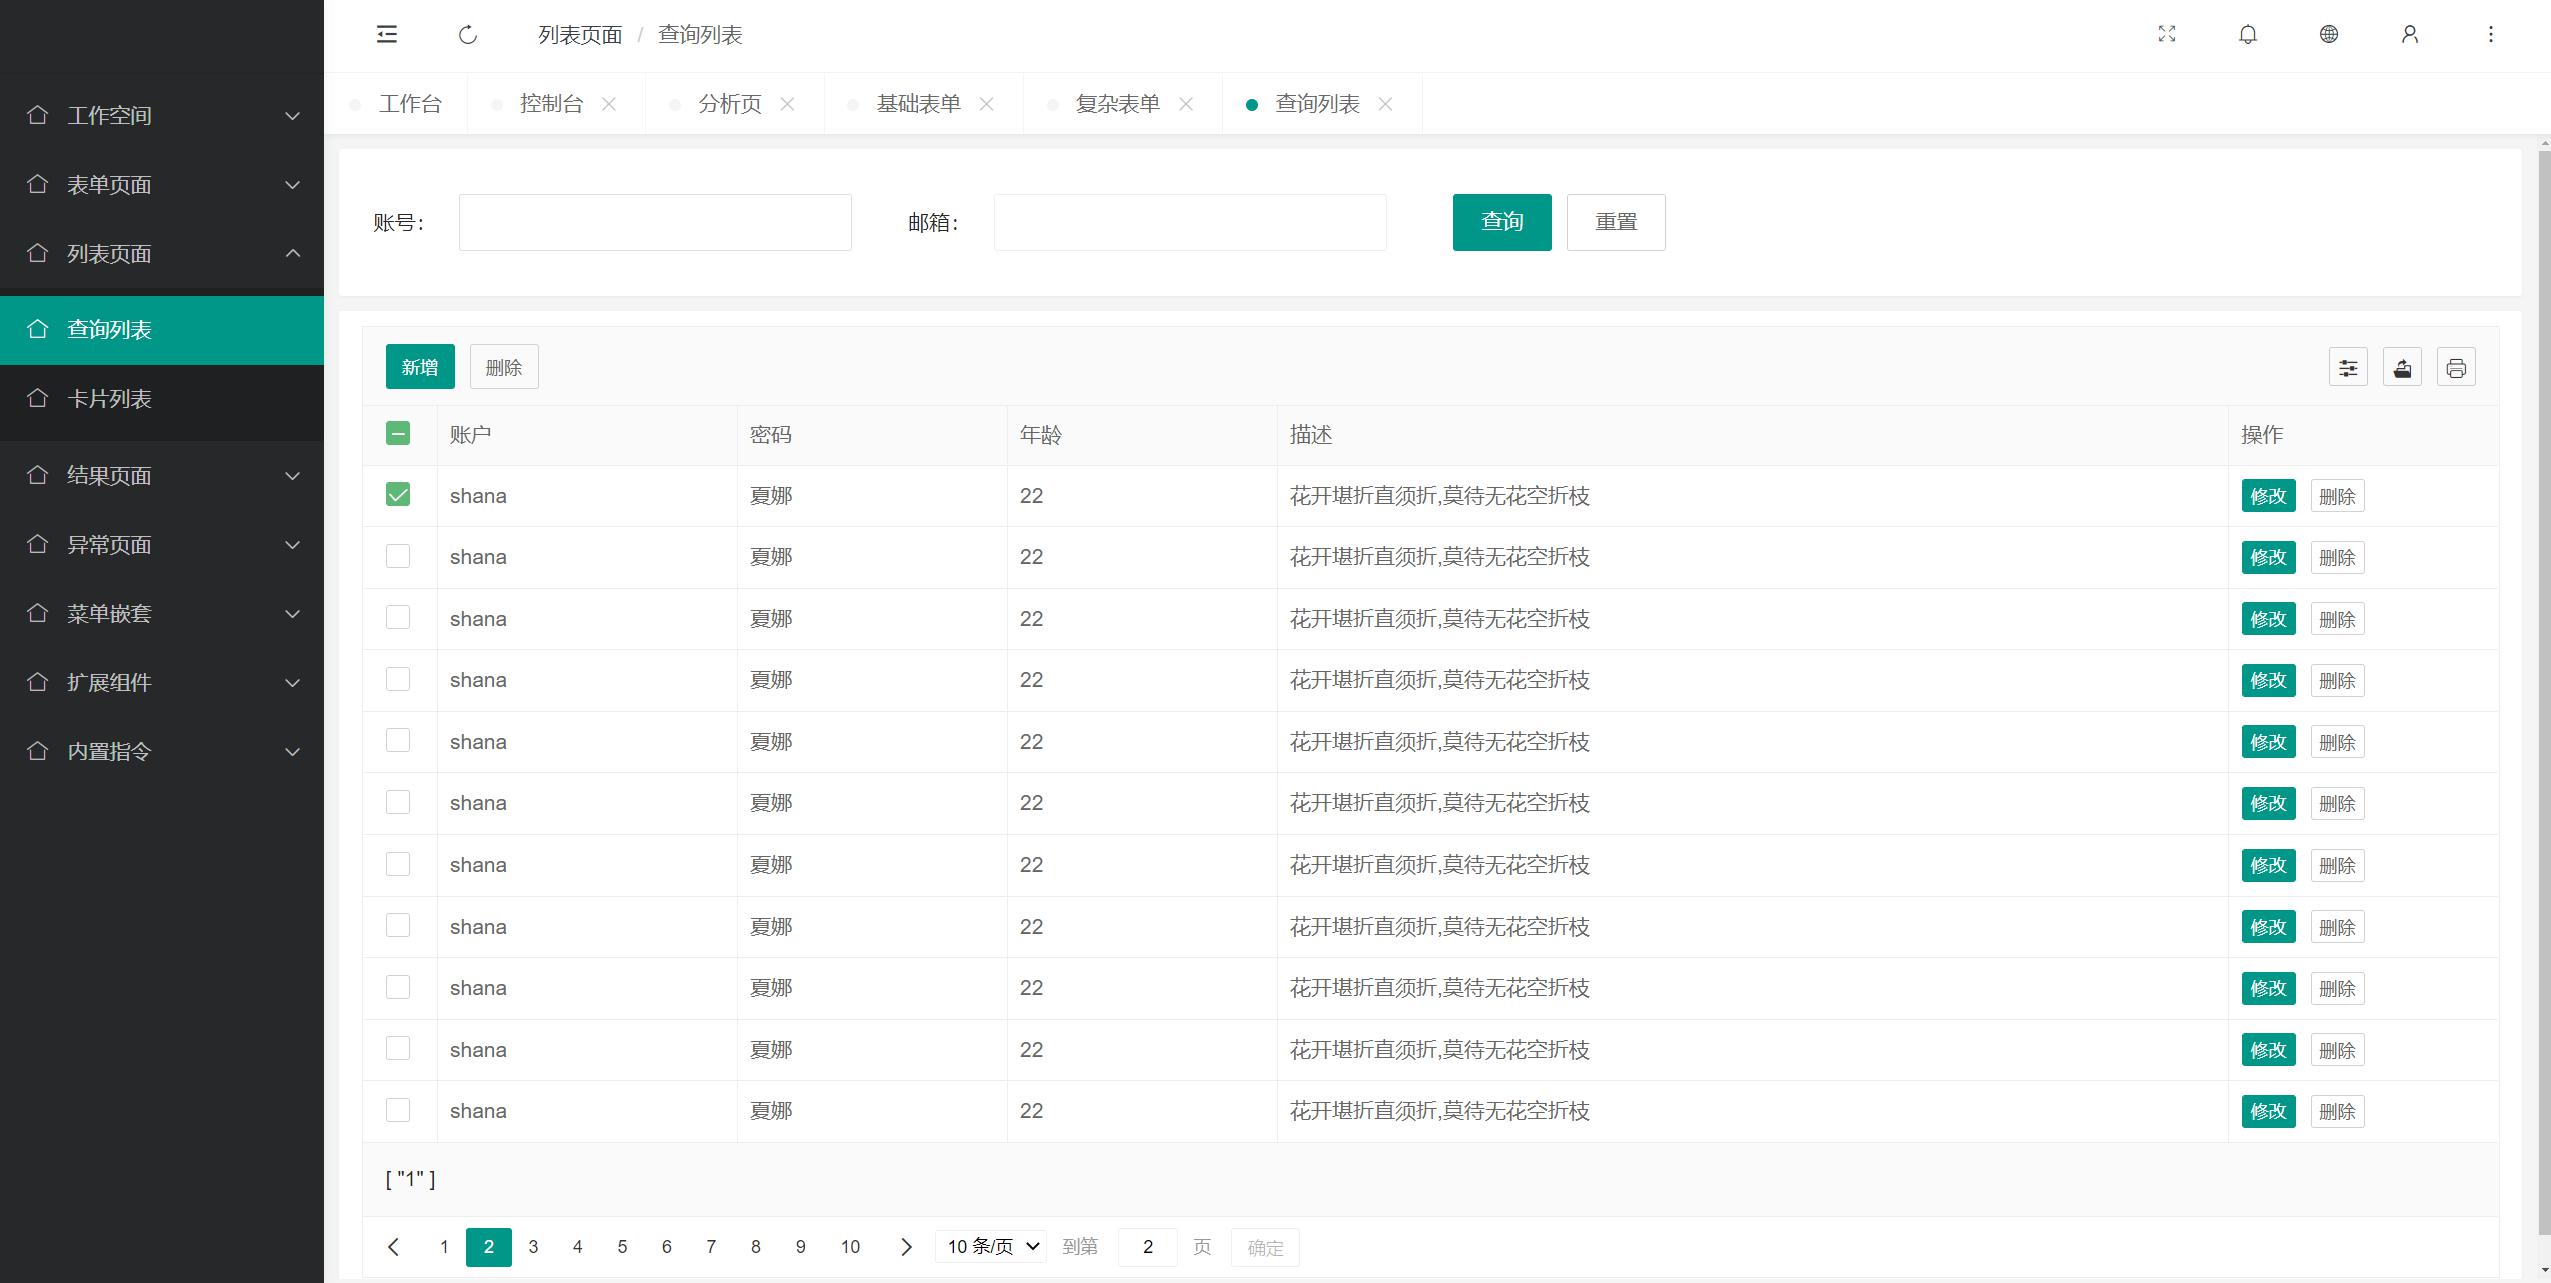2551x1283 pixels.
Task: Check the second shana row checkbox
Action: coord(398,556)
